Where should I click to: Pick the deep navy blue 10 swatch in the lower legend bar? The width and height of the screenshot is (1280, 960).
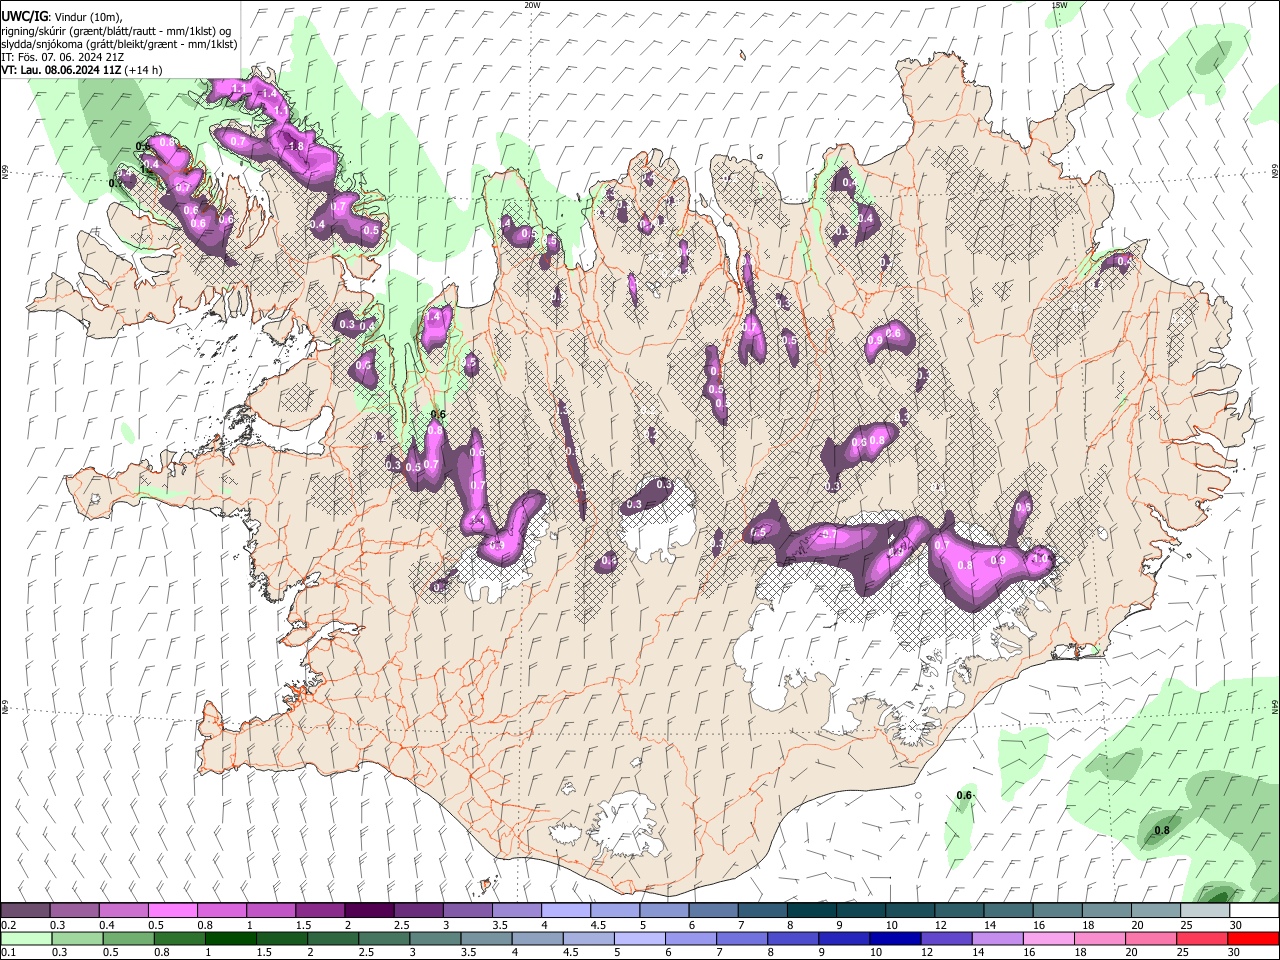click(x=895, y=938)
